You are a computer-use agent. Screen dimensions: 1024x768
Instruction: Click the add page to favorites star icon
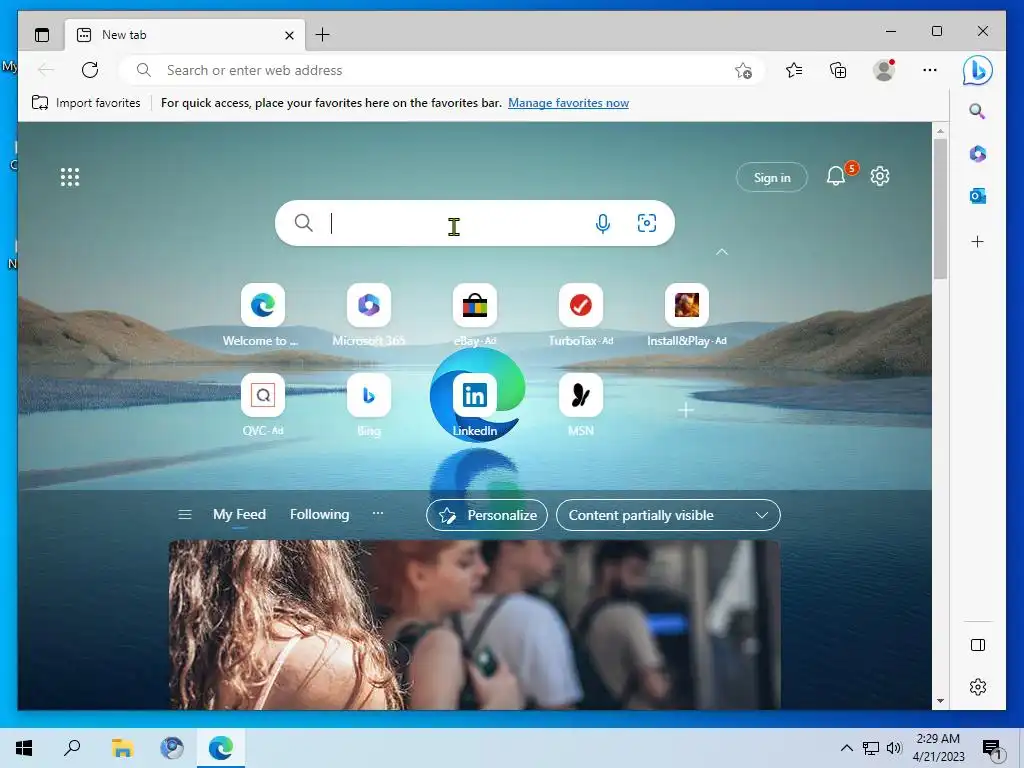click(x=743, y=71)
